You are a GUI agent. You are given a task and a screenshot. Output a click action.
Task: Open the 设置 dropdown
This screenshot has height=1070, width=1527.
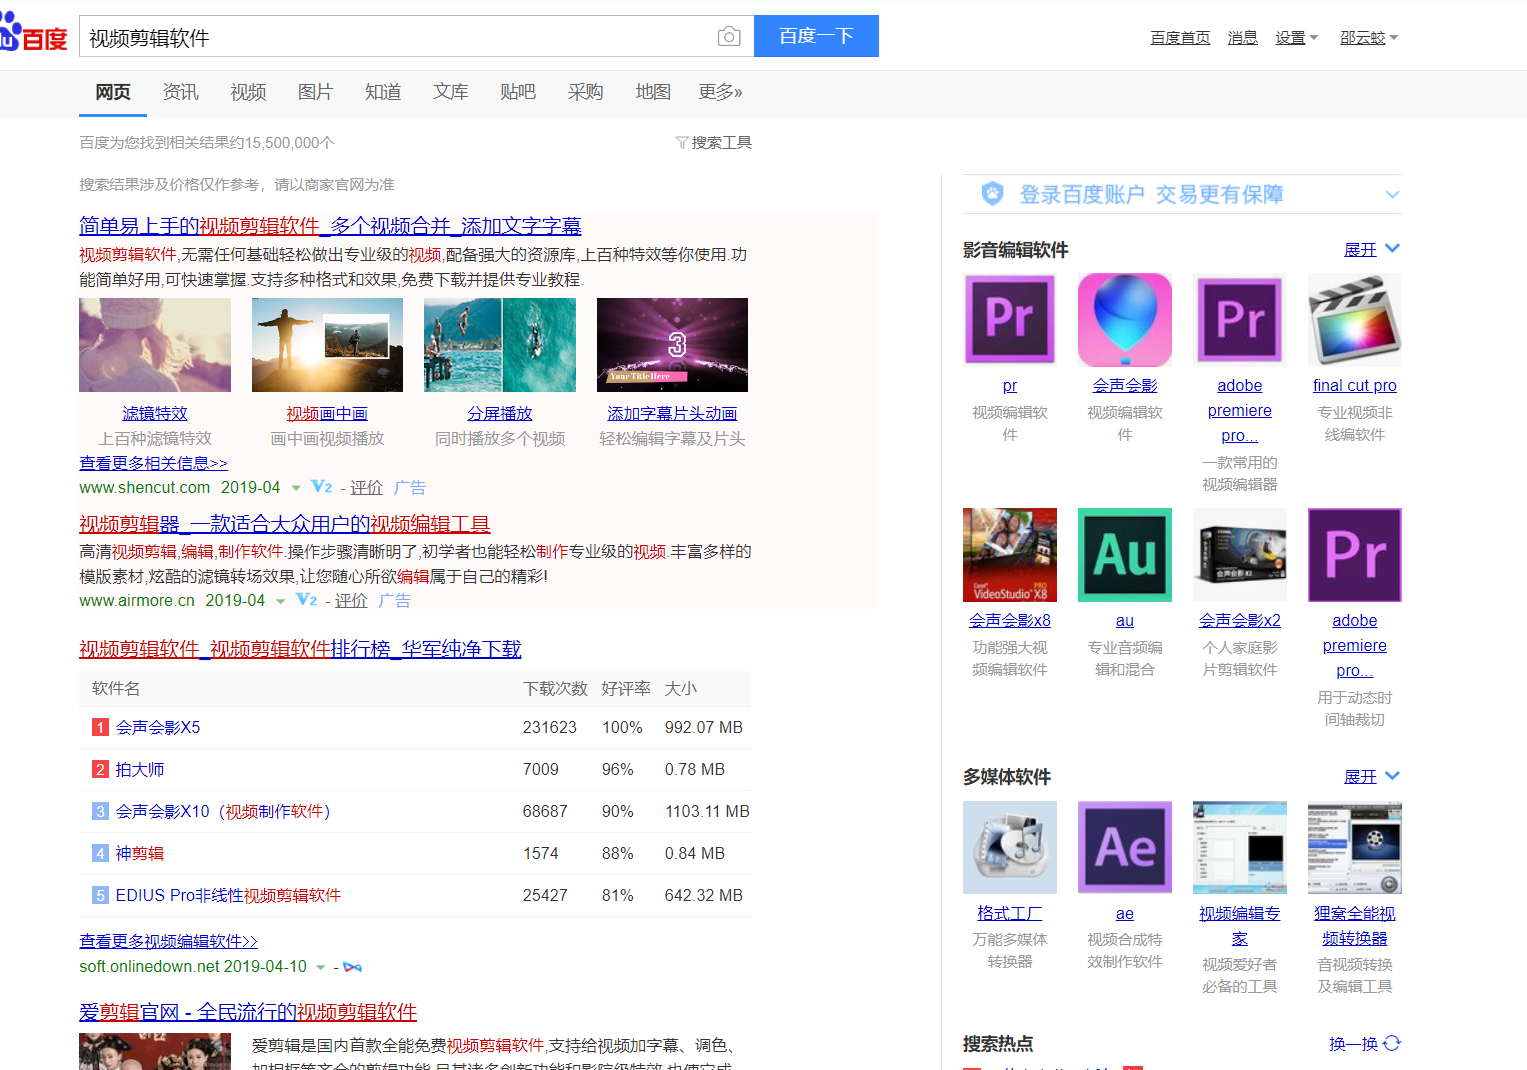coord(1296,38)
